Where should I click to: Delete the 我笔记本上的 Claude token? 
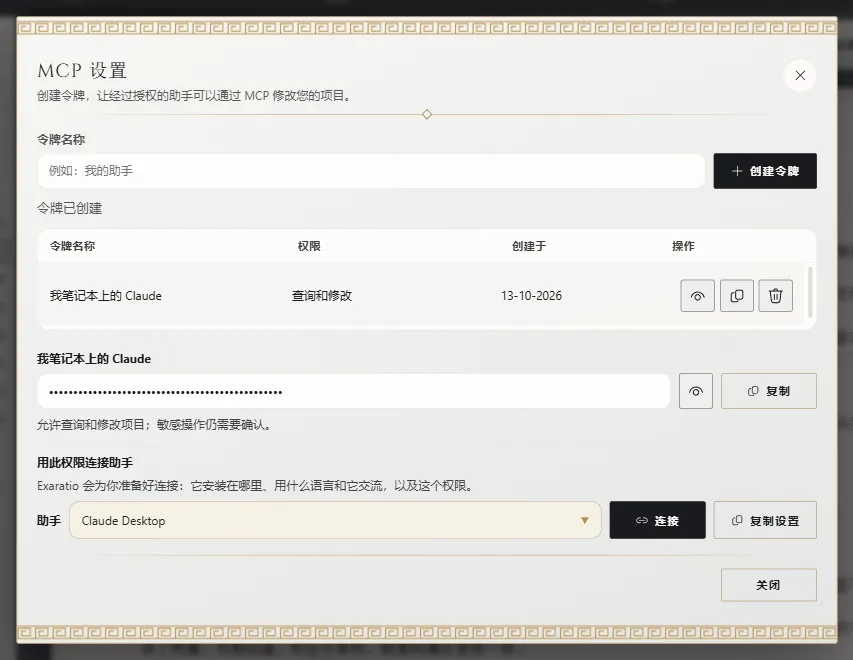(776, 295)
